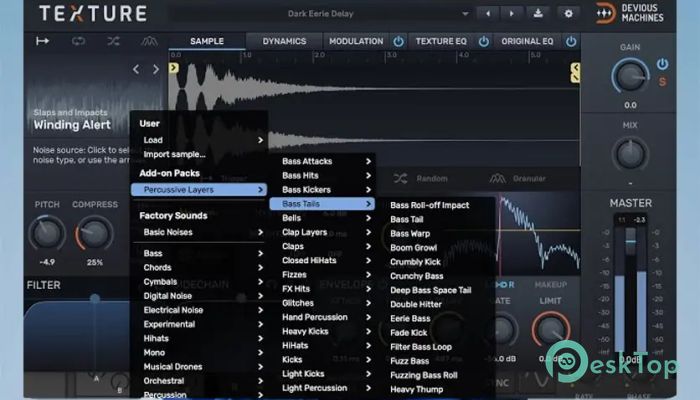Screen dimensions: 700x400
Task: Switch to the ORIGINAL EQ tab
Action: (x=527, y=41)
